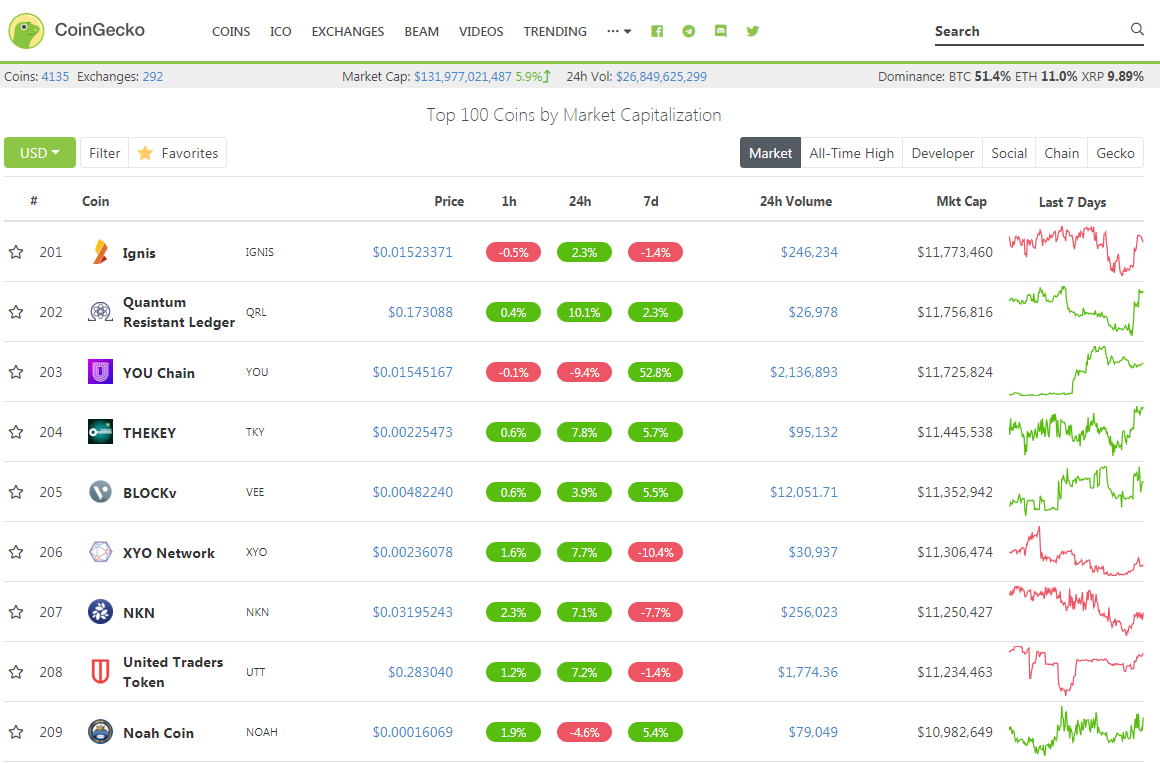Image resolution: width=1160 pixels, height=764 pixels.
Task: Favorite Ignis with its star
Action: pyautogui.click(x=16, y=252)
